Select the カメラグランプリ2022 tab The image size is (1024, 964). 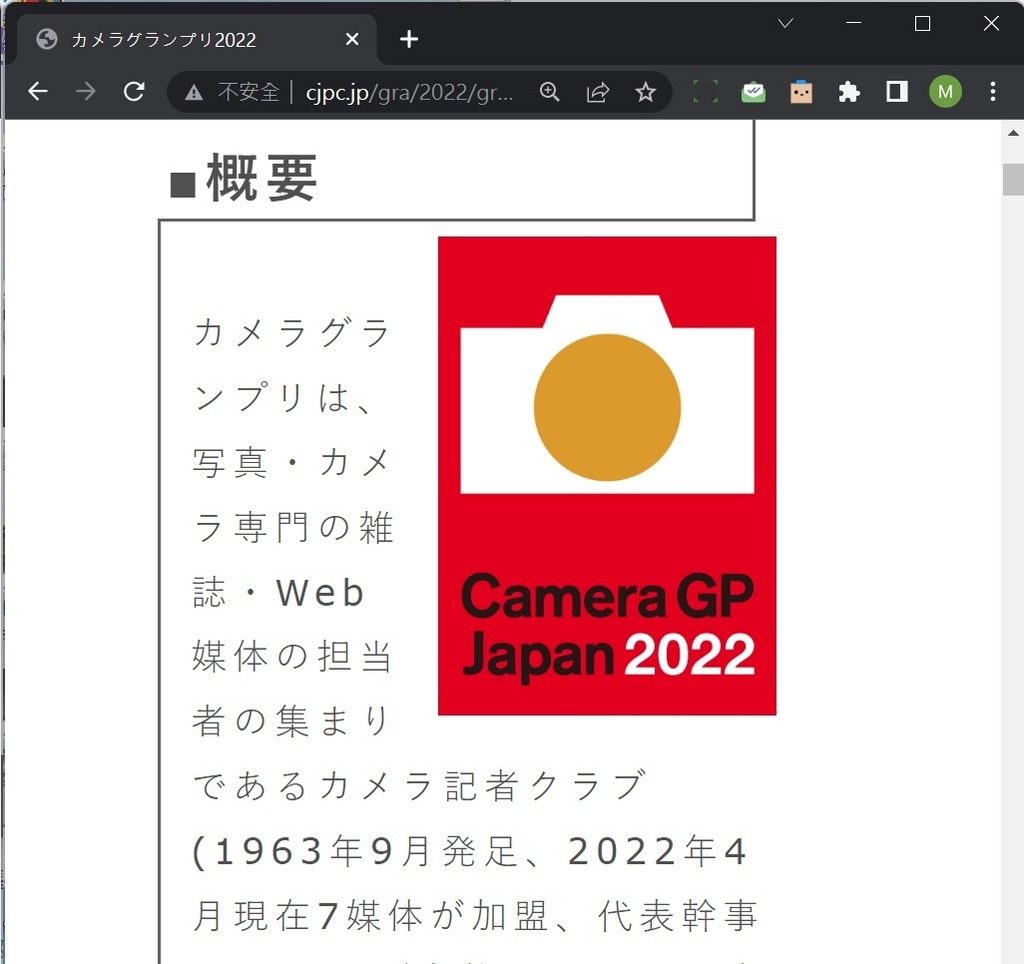(196, 40)
